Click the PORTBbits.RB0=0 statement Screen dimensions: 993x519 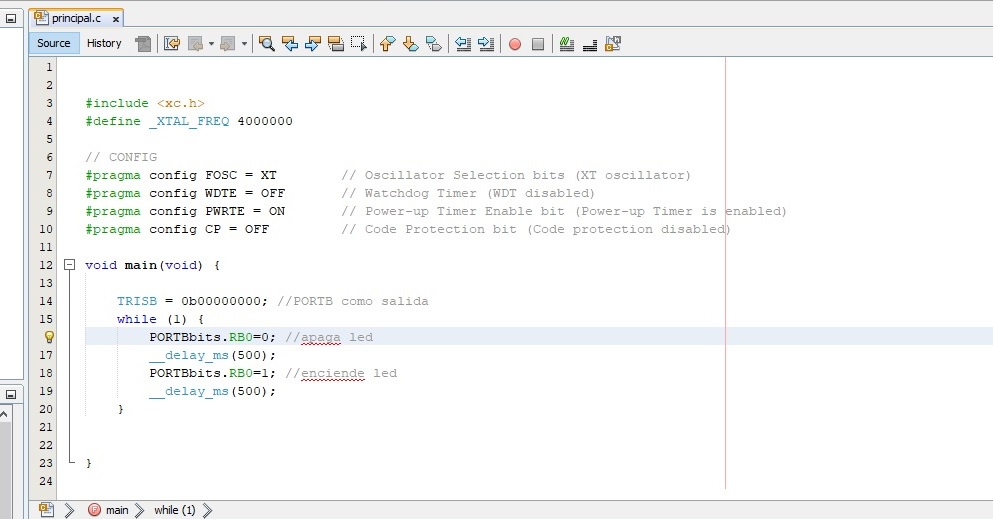coord(213,337)
